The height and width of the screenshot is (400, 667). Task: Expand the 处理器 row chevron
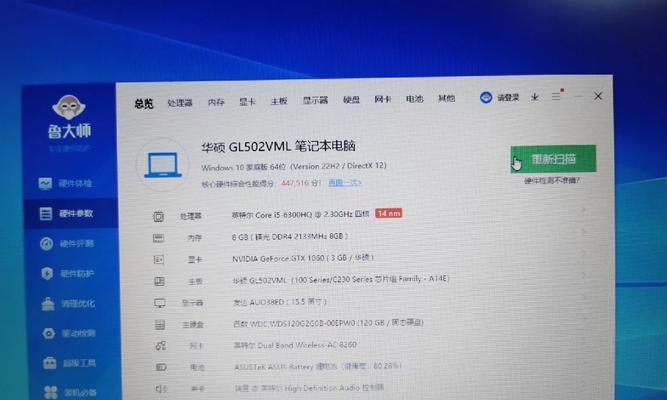(584, 209)
